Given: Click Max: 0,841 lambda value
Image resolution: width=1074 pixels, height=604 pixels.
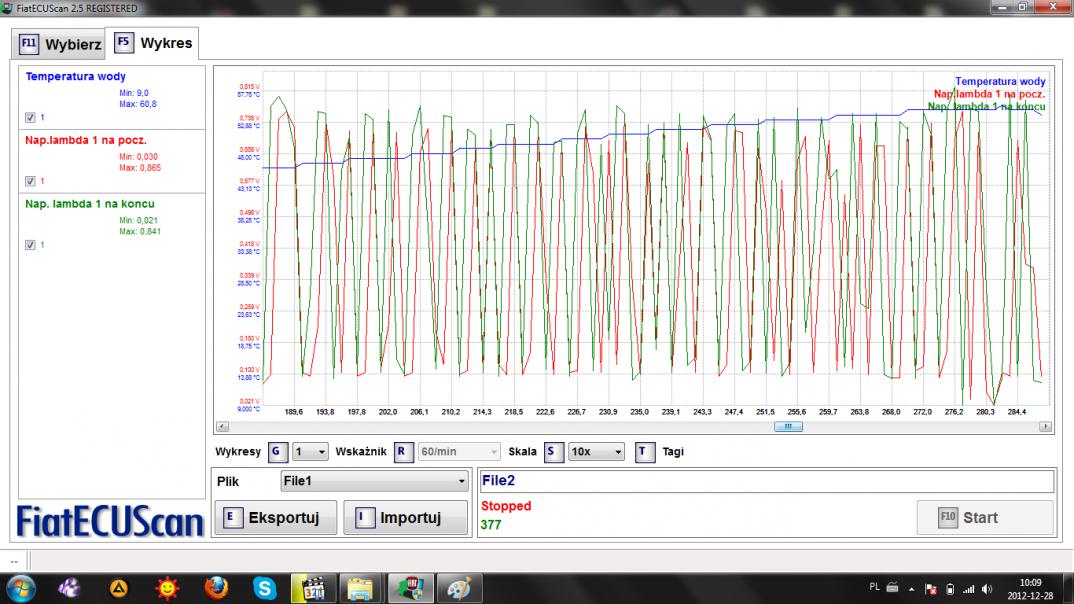Looking at the screenshot, I should tap(140, 231).
